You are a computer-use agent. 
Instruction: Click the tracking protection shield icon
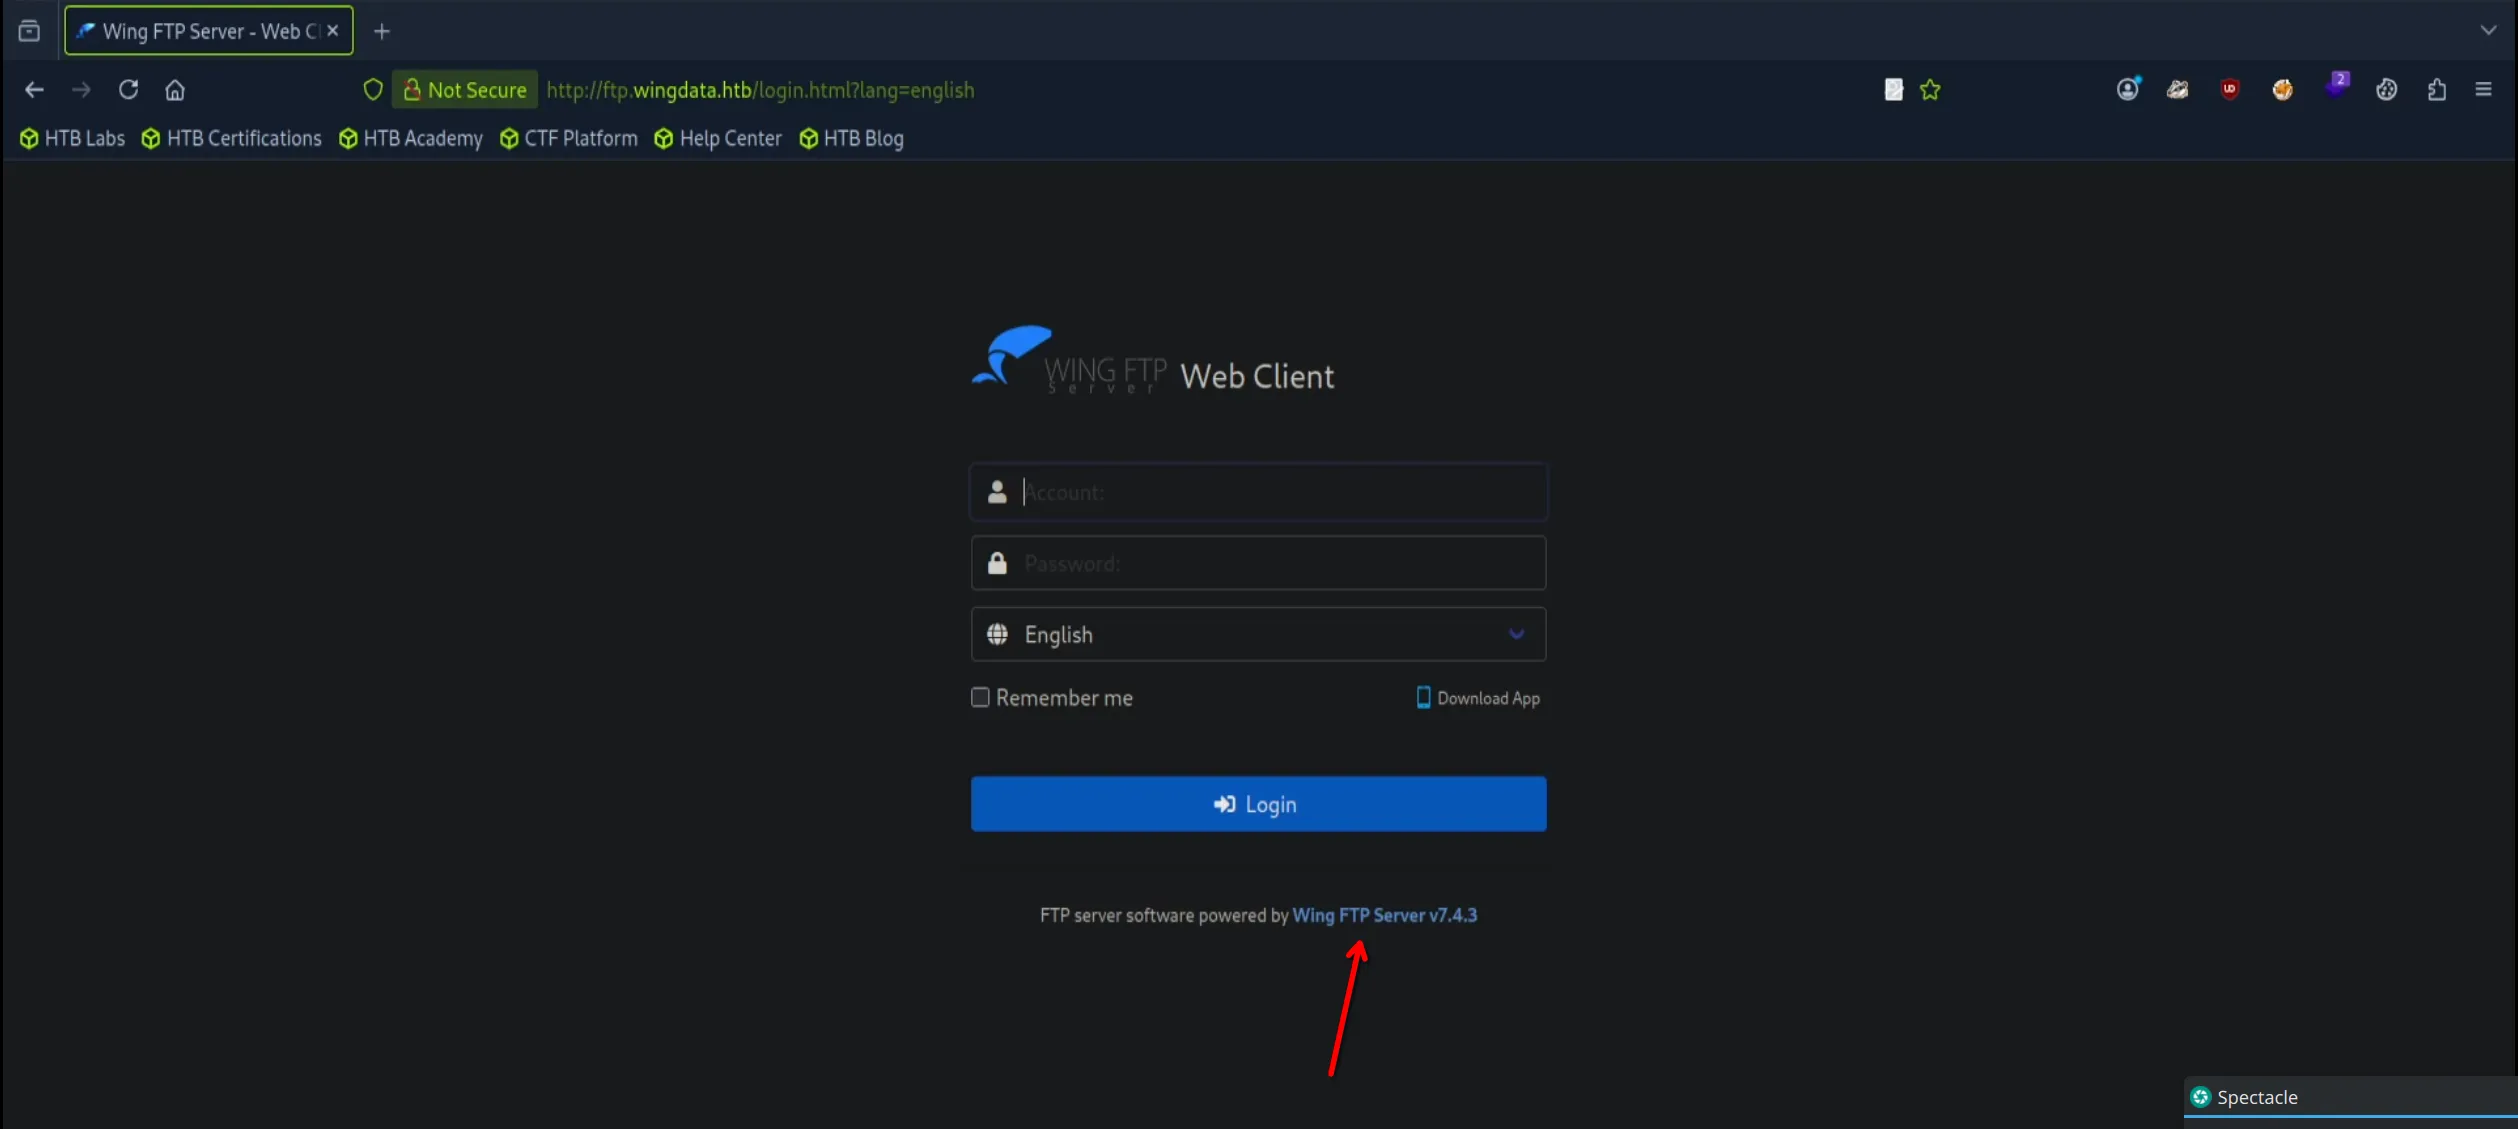[x=373, y=90]
